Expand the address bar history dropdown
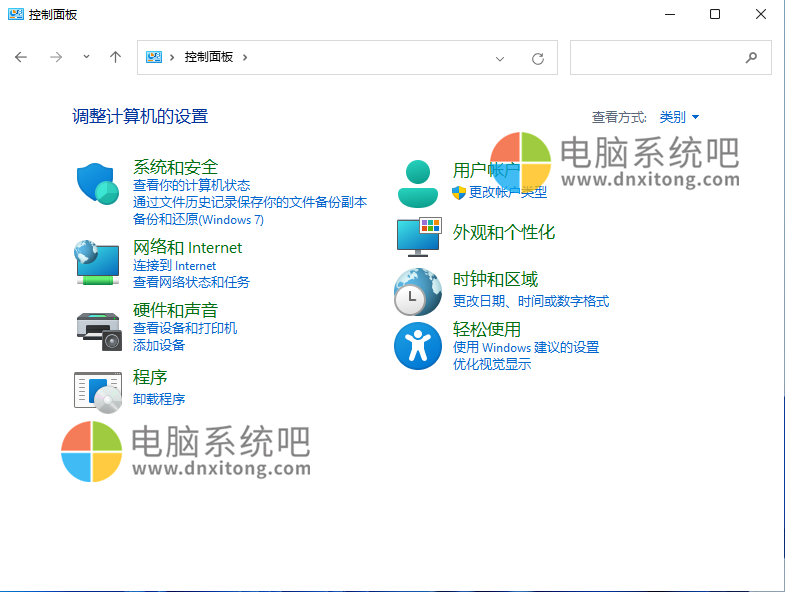Image resolution: width=785 pixels, height=592 pixels. click(x=500, y=59)
